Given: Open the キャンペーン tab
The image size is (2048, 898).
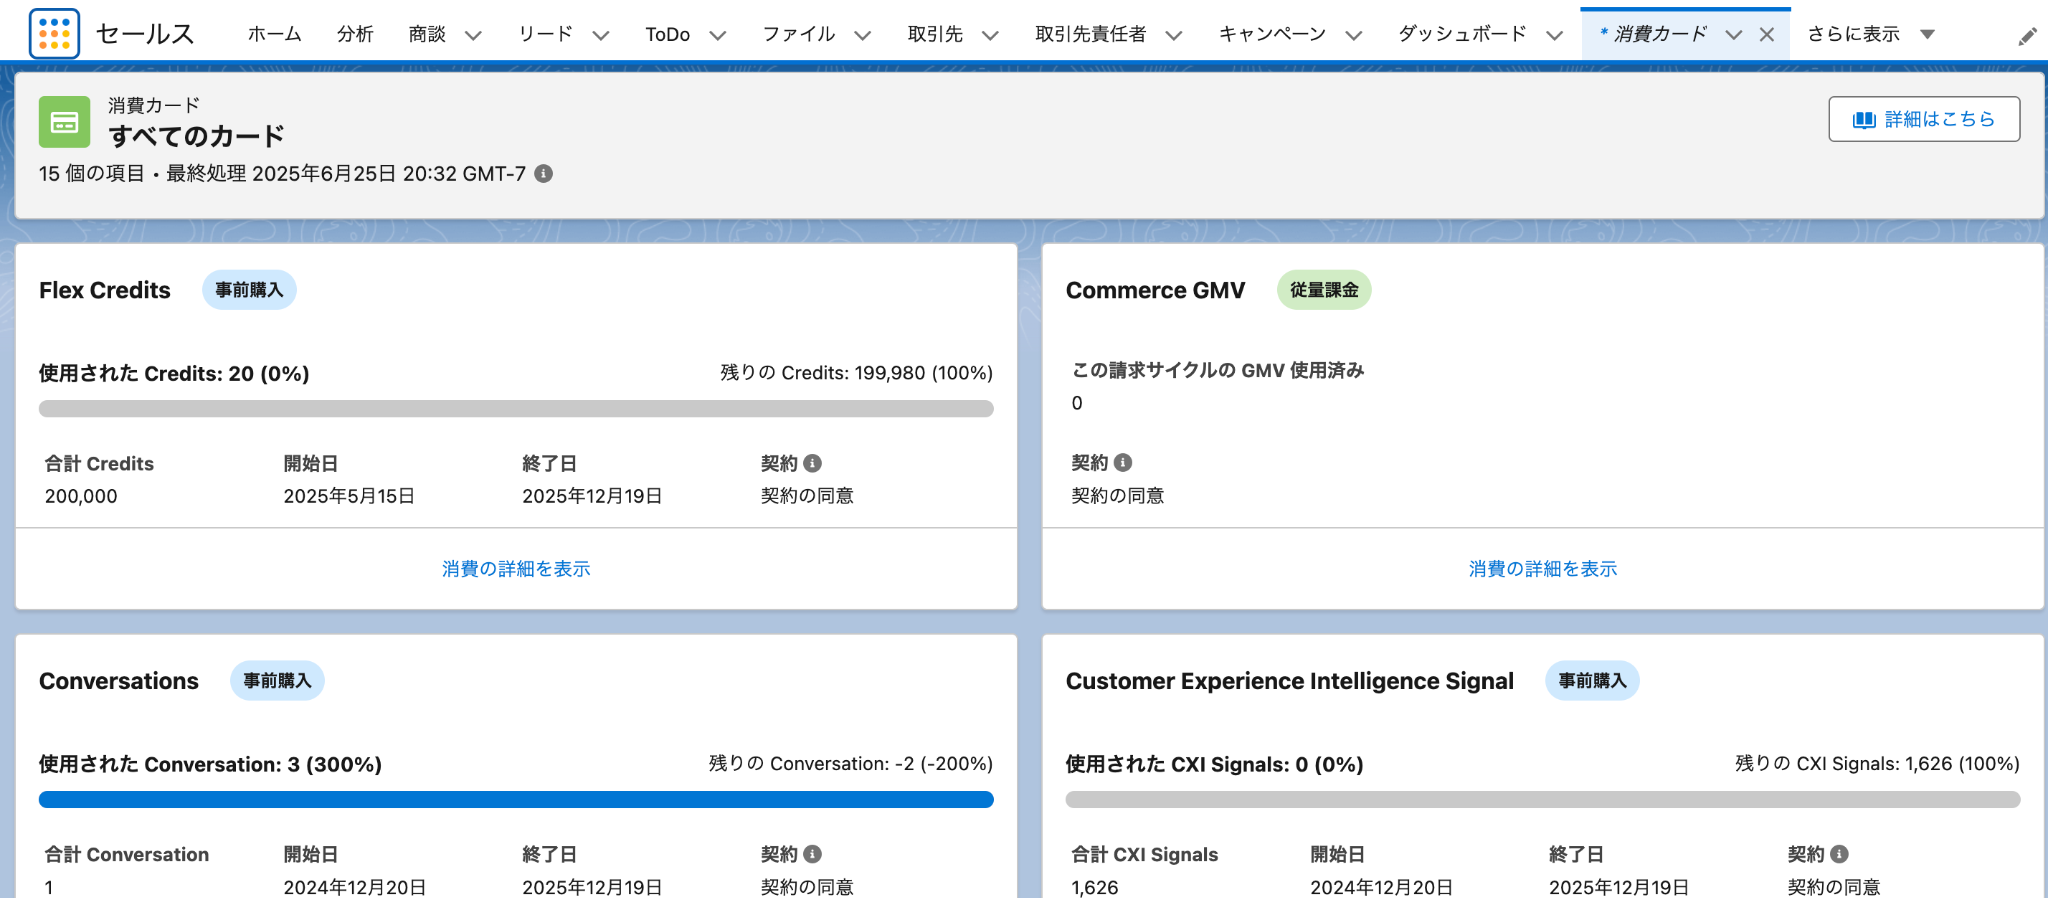Looking at the screenshot, I should pyautogui.click(x=1272, y=34).
